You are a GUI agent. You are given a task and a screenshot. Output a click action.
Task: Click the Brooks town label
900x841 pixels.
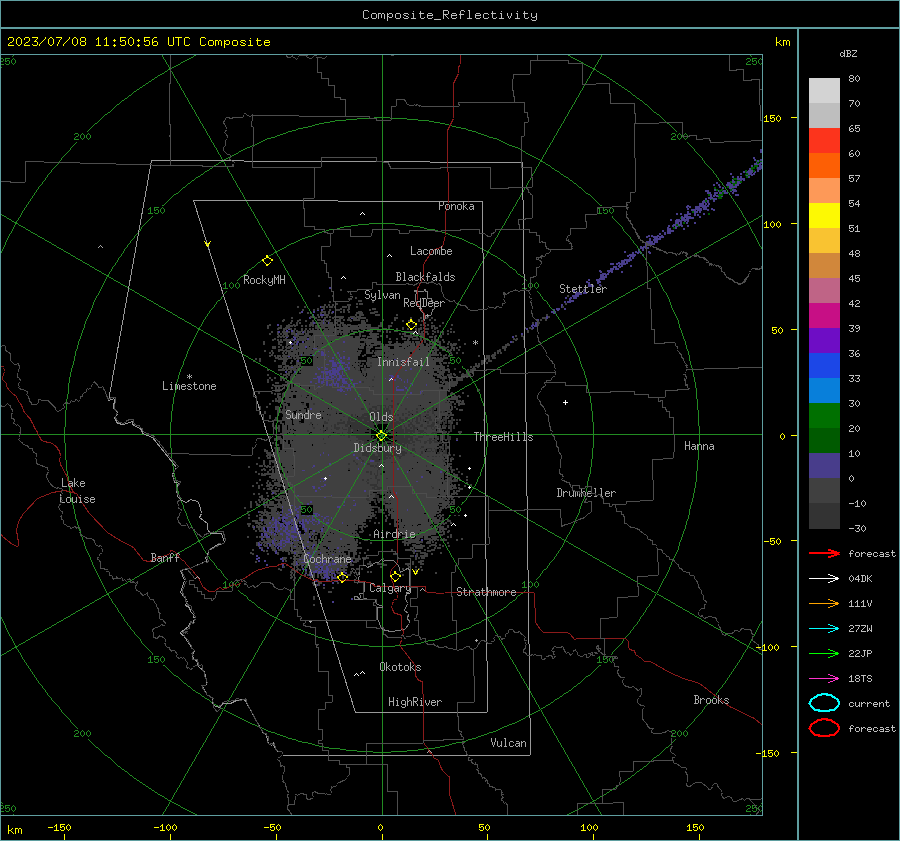pyautogui.click(x=711, y=700)
